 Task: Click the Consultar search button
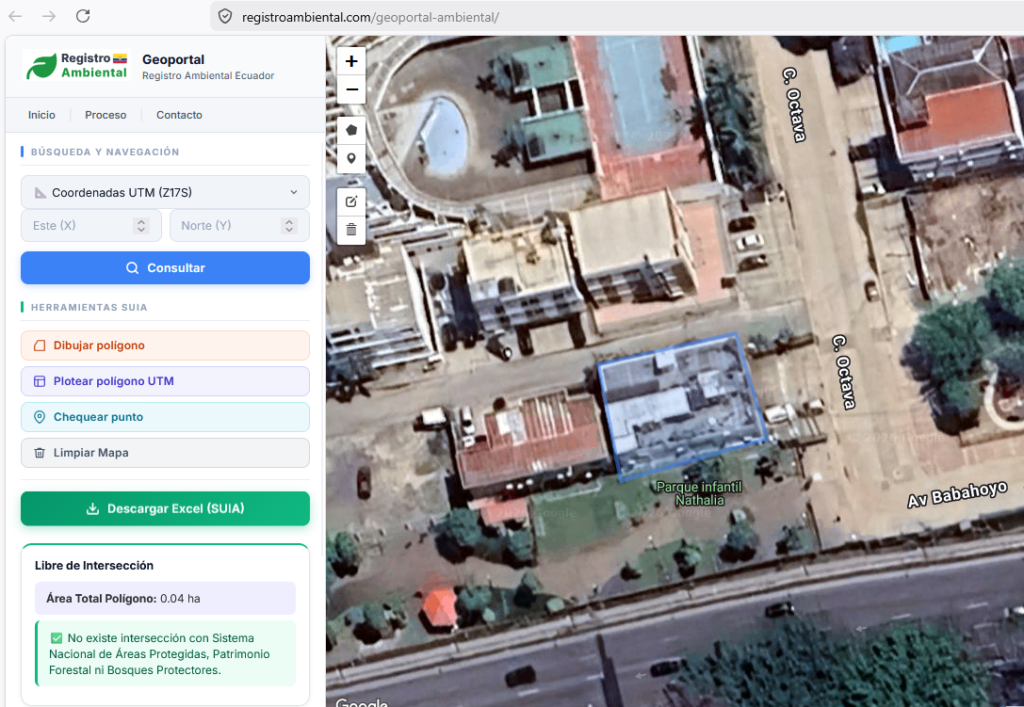coord(165,268)
